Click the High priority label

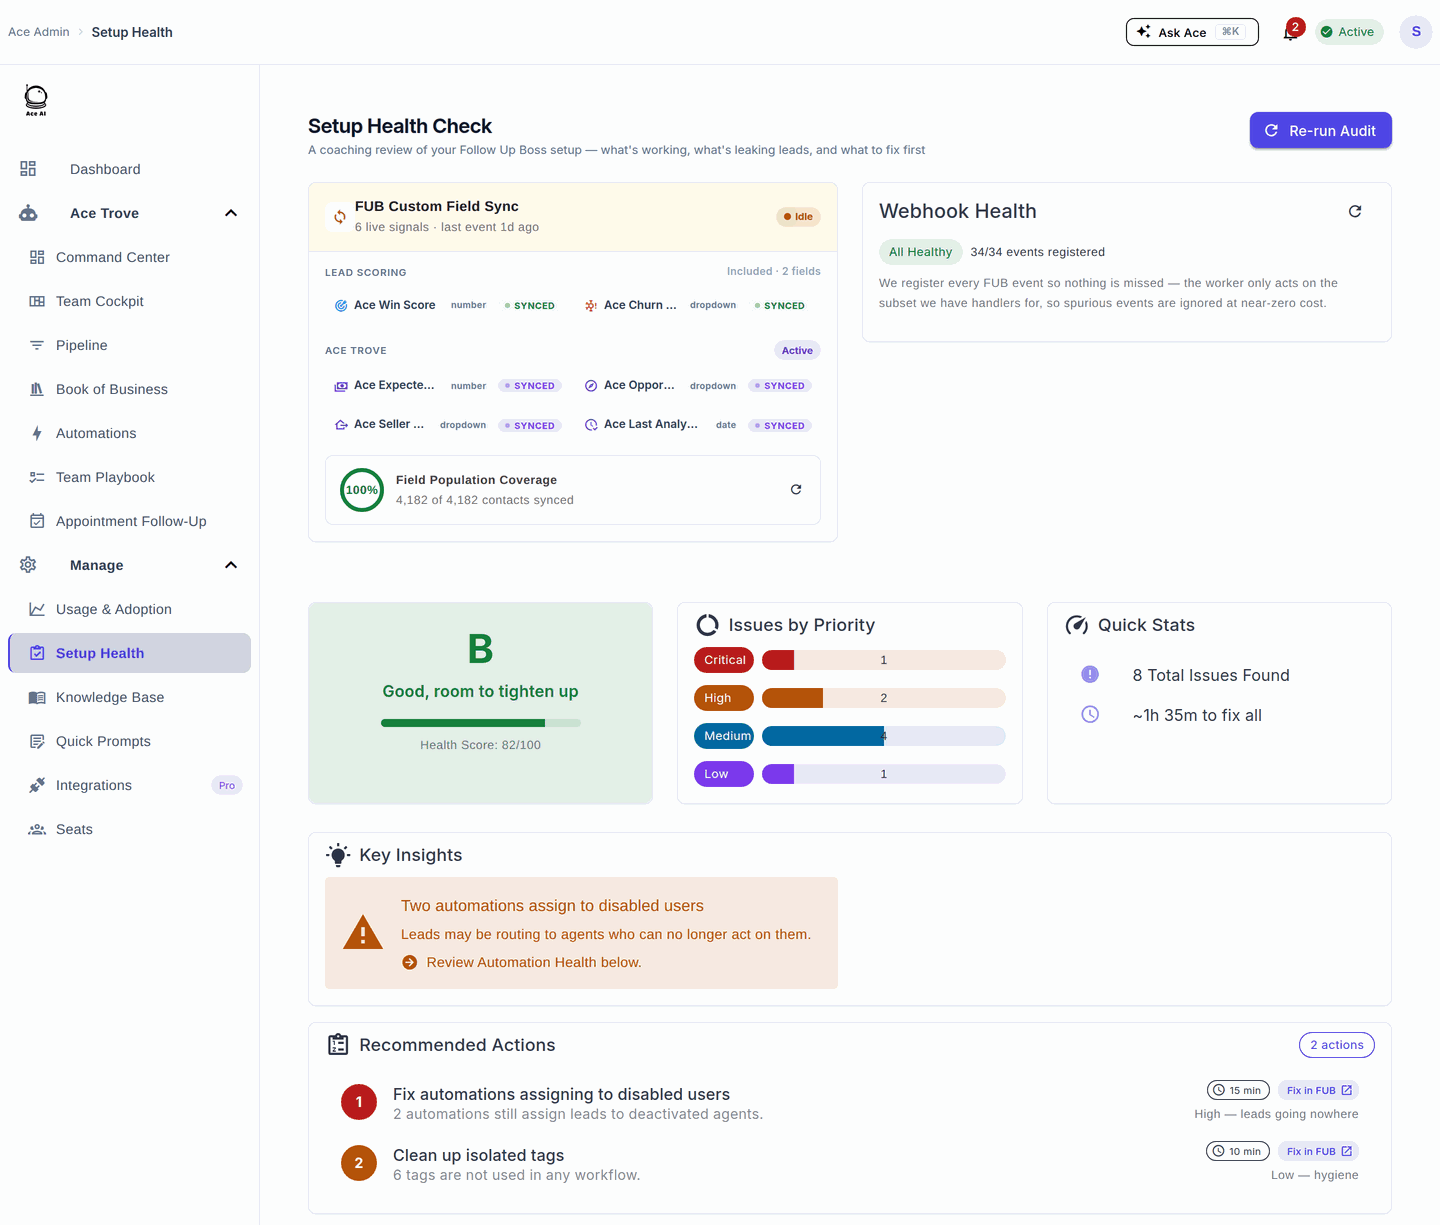(x=723, y=698)
